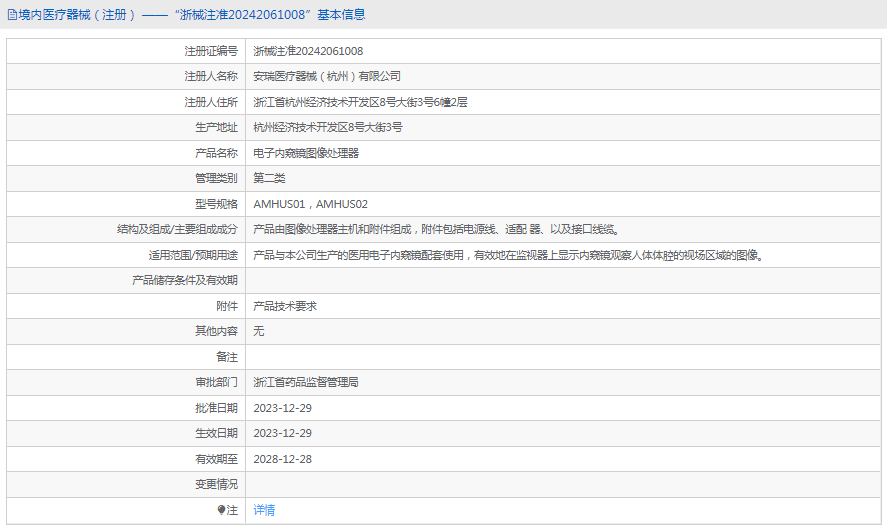Screen dimensions: 887x530
Task: Click management category value 第二类
Action: pos(269,178)
